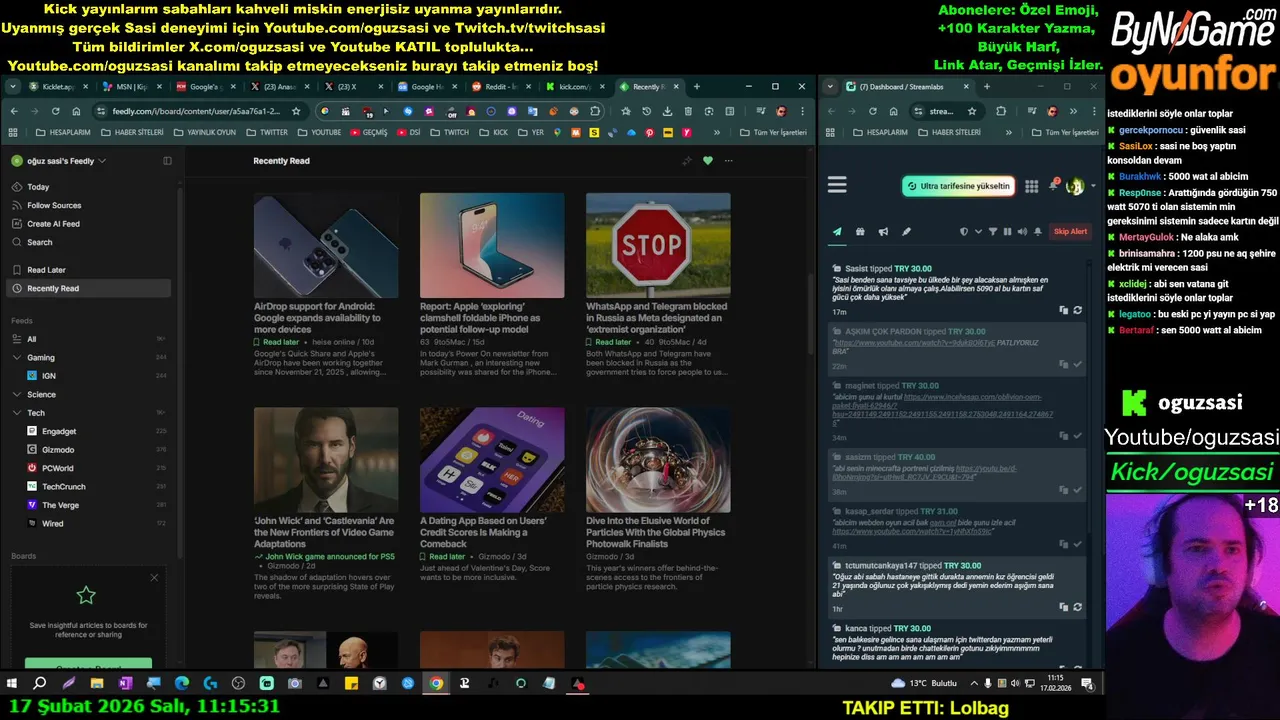
Task: Open the TechCrunch feed
Action: tap(63, 486)
